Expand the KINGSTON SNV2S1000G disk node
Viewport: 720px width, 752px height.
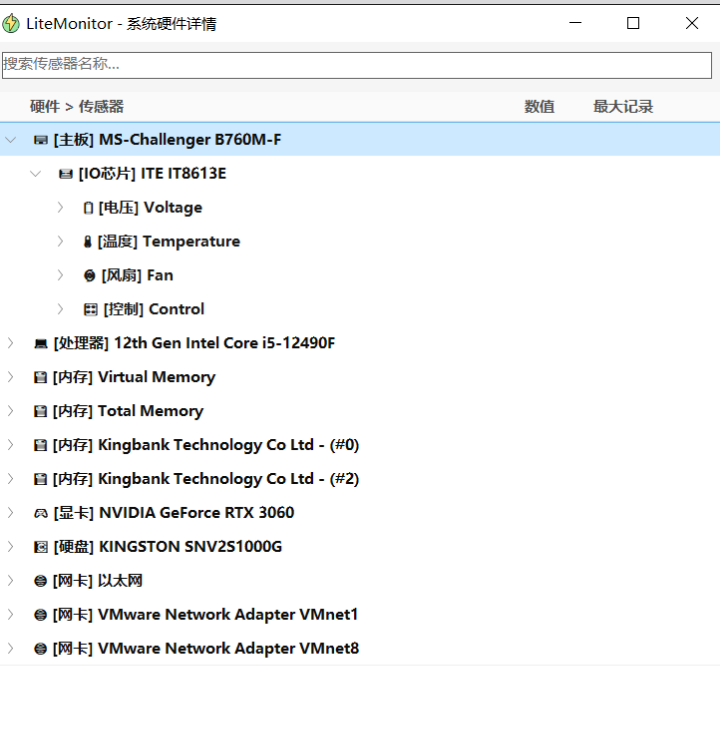11,547
